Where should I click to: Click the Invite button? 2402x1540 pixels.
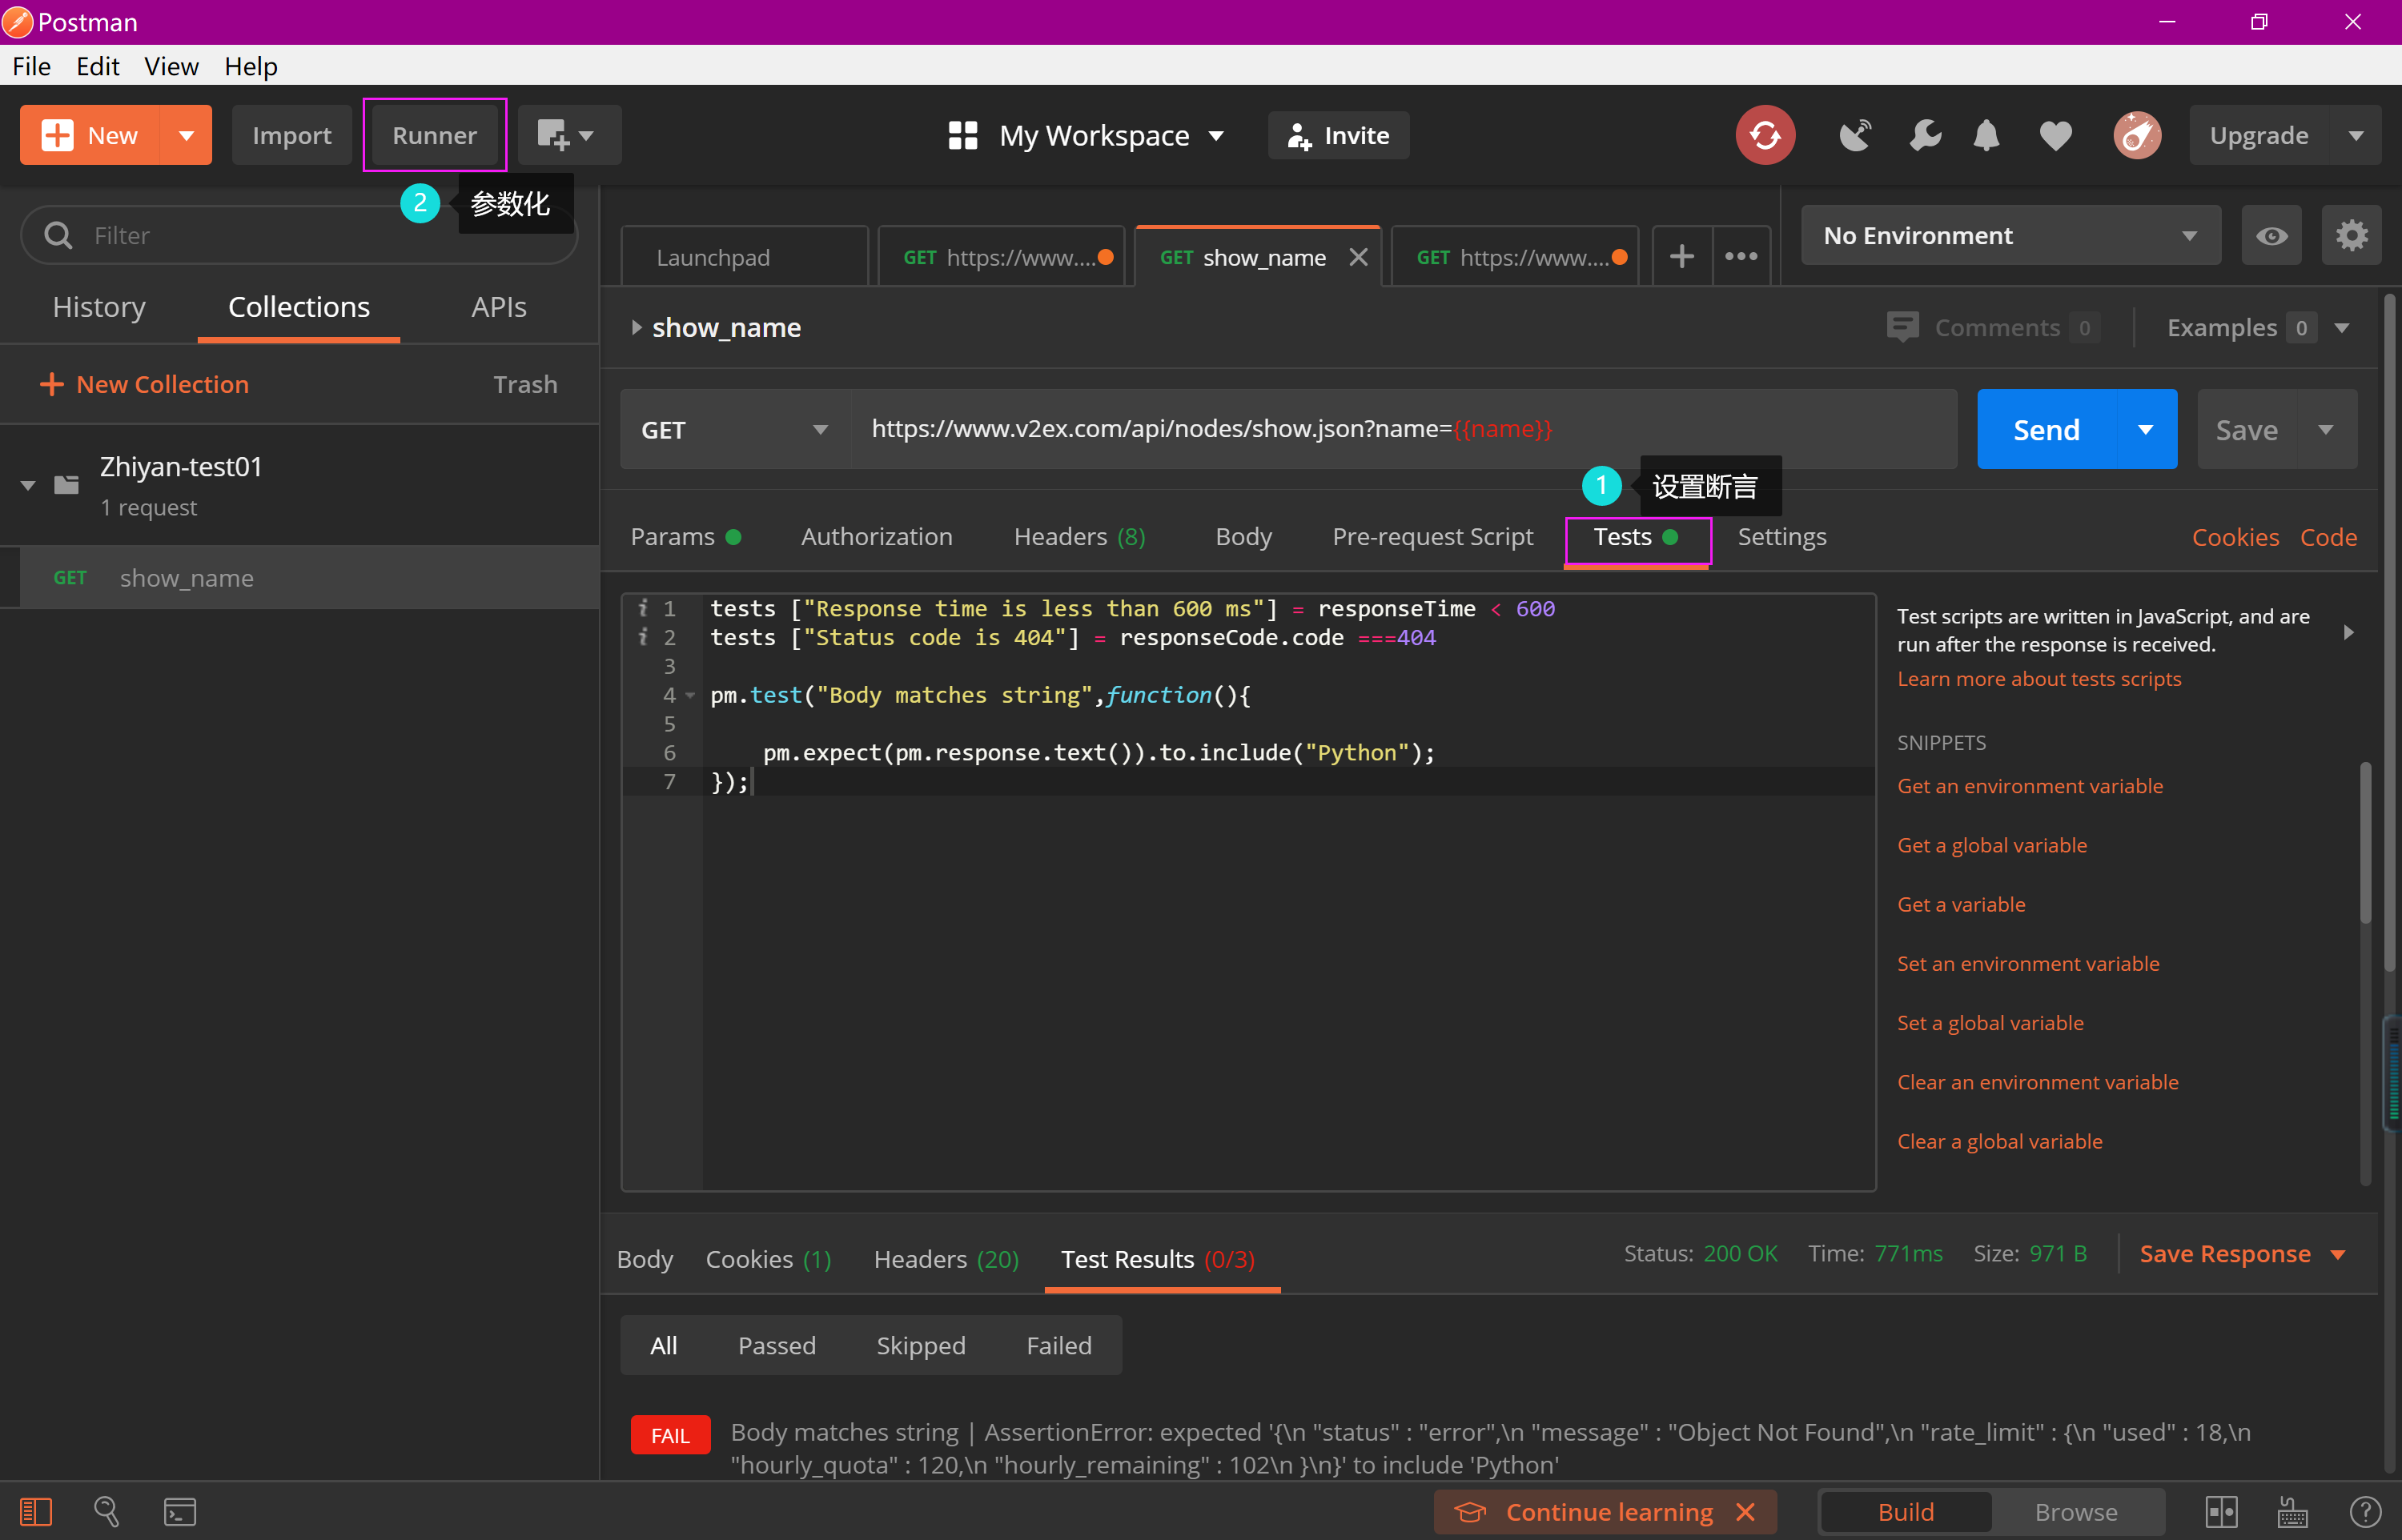click(1338, 135)
